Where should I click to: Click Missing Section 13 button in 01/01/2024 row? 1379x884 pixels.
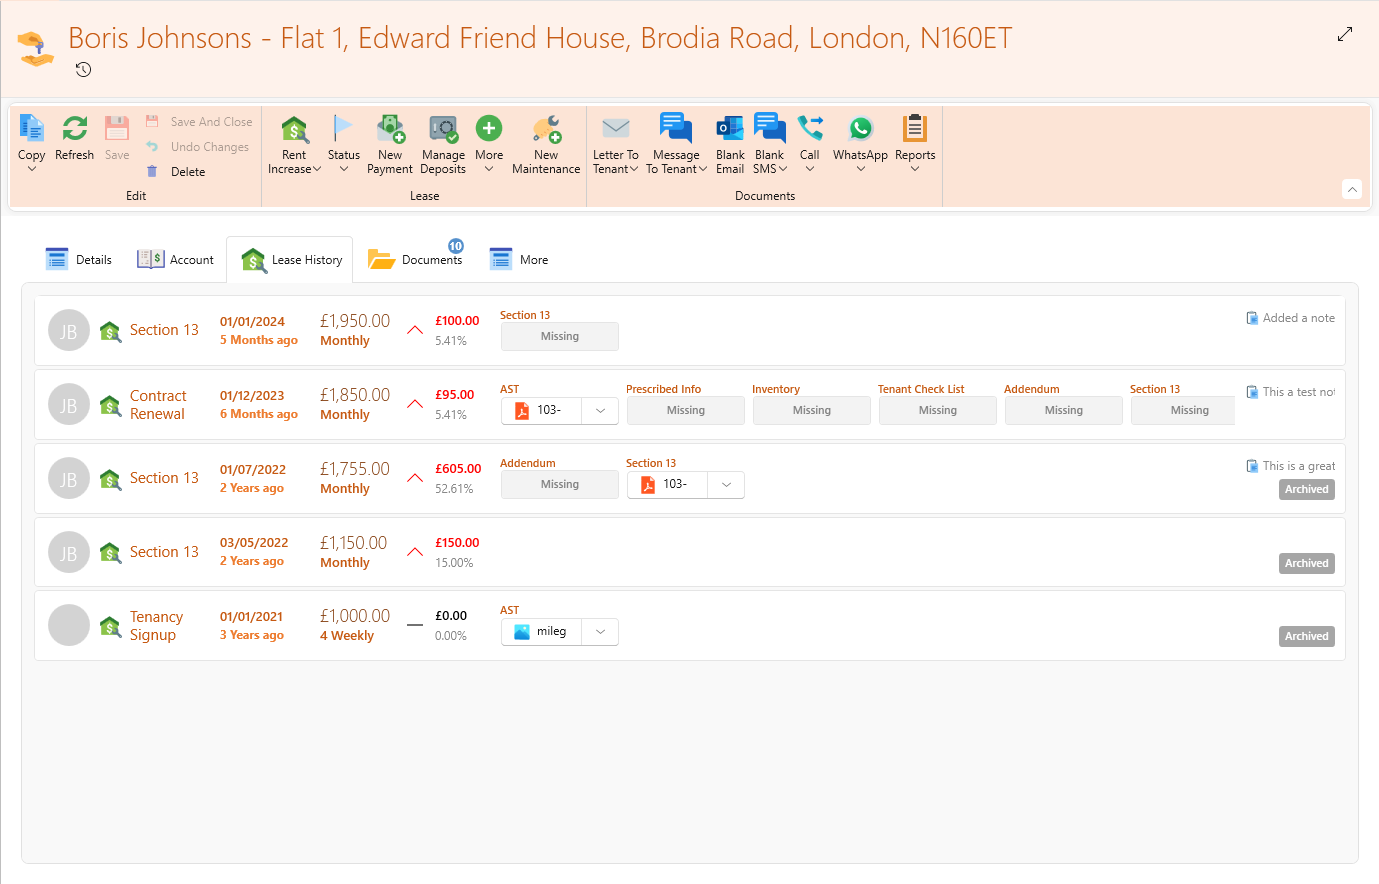pyautogui.click(x=560, y=336)
